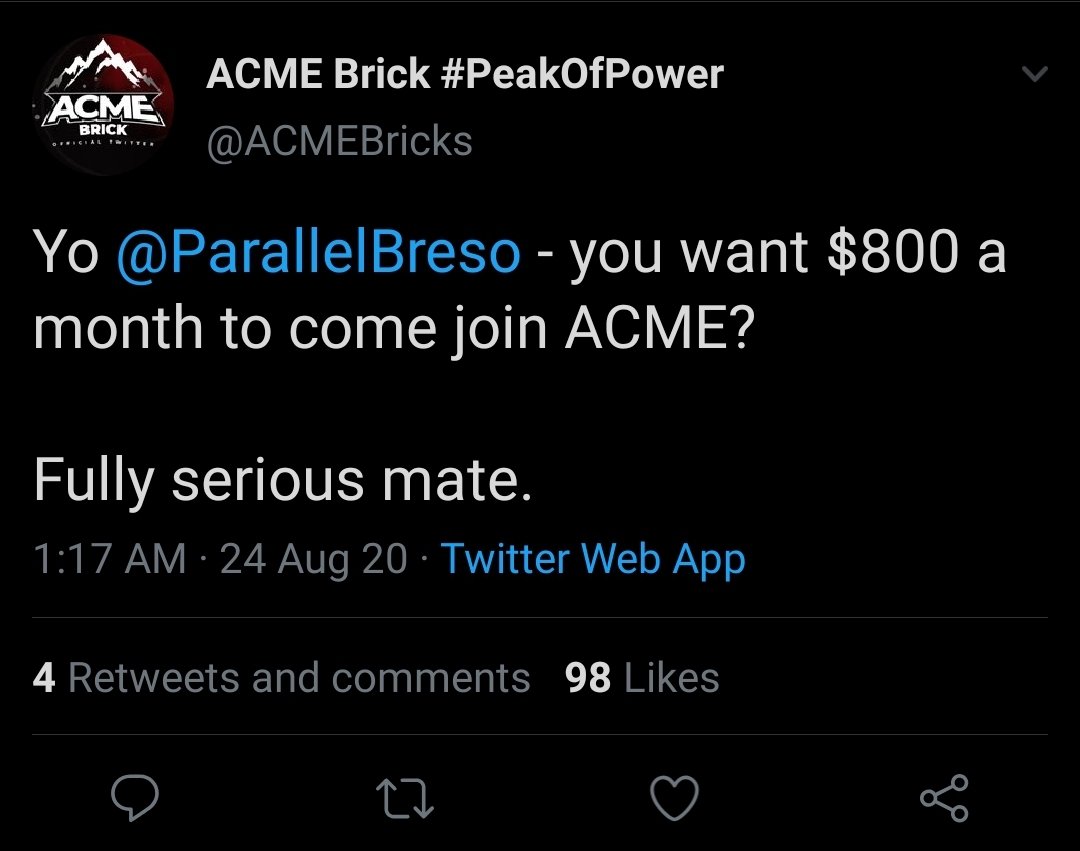Open the share options icon
1080x851 pixels.
943,798
